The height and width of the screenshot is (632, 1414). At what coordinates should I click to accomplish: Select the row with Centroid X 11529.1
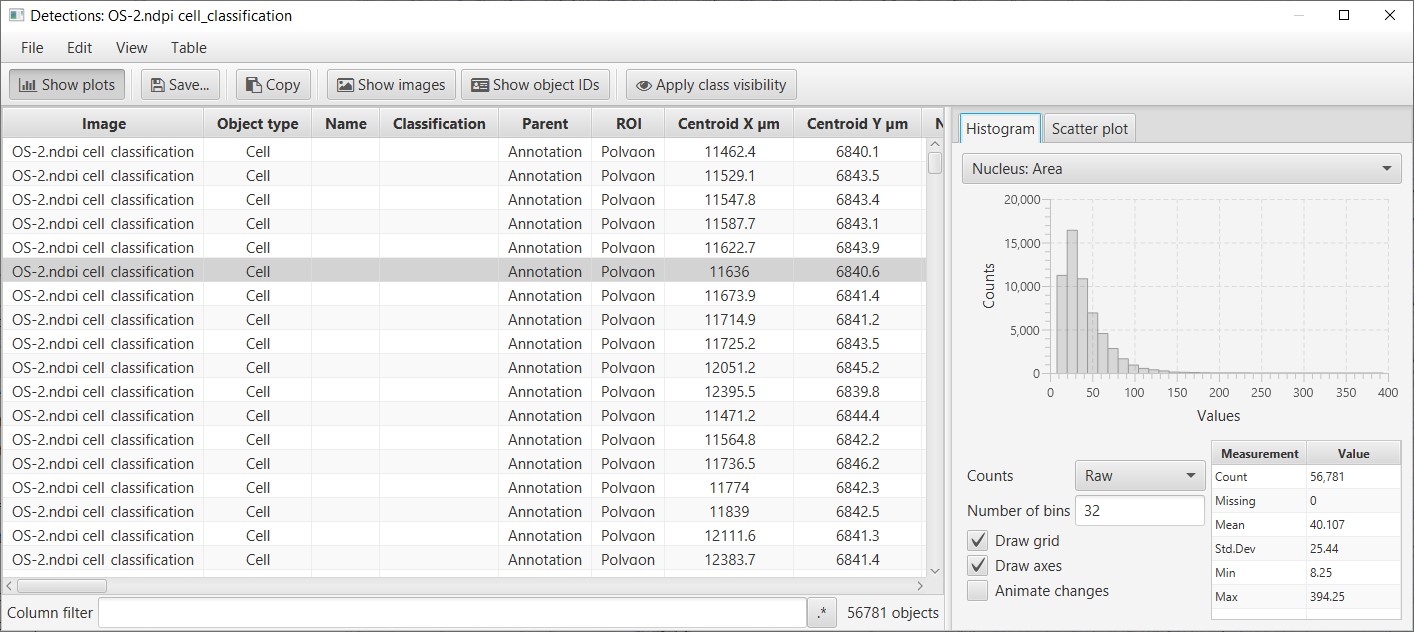[464, 176]
